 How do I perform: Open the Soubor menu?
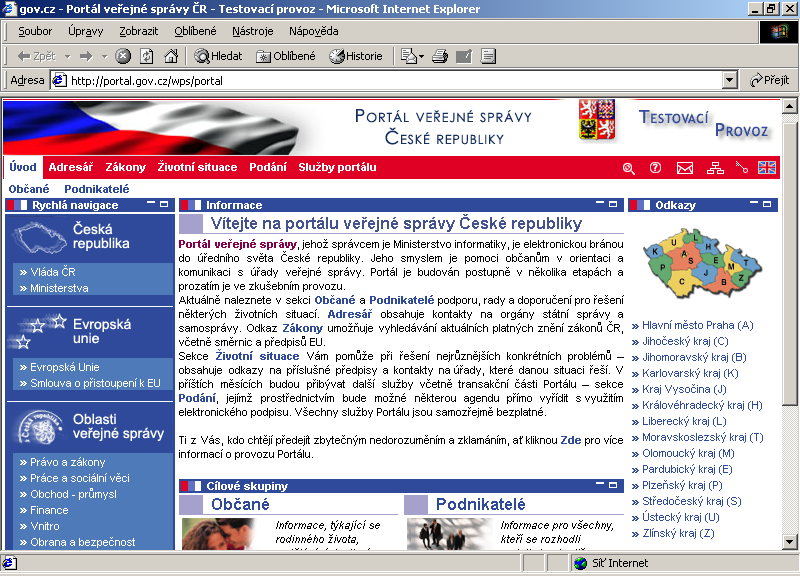tap(35, 31)
